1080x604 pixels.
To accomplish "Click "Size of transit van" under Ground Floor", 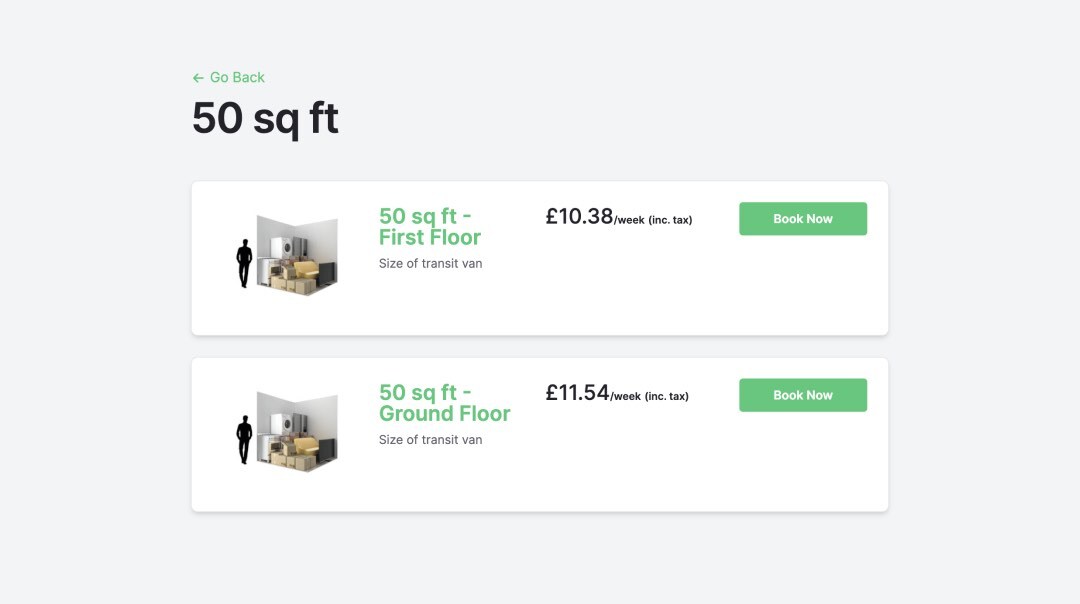I will click(x=430, y=440).
